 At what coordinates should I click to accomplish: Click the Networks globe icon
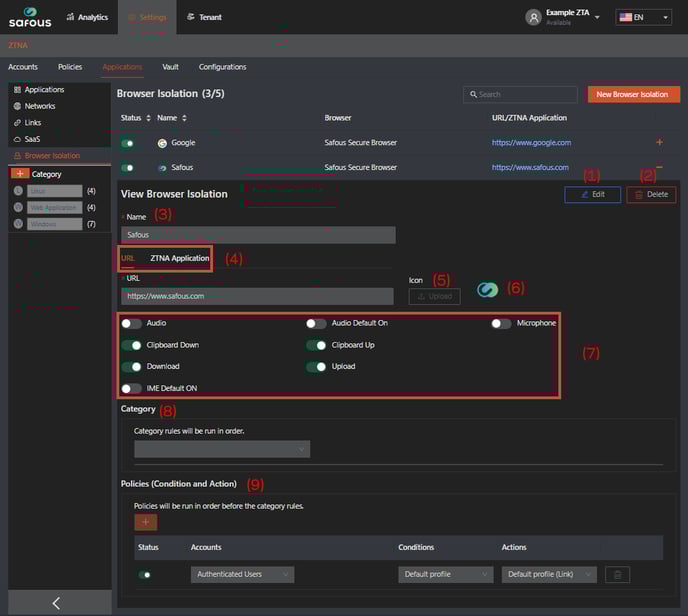pos(17,106)
